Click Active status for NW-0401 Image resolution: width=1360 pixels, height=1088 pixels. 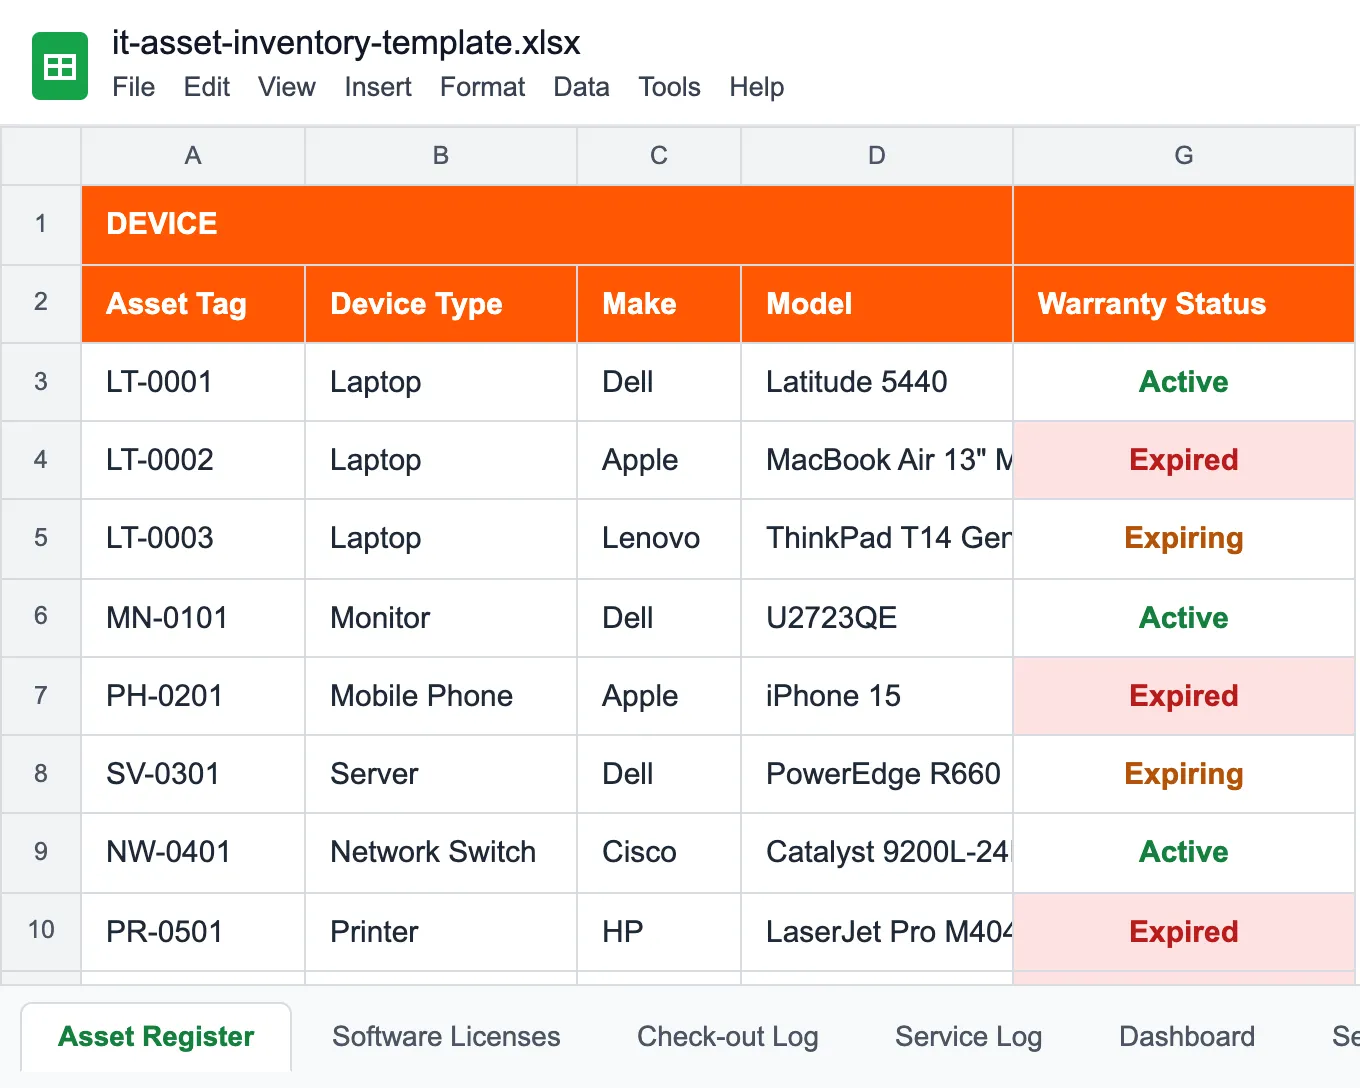click(x=1184, y=852)
